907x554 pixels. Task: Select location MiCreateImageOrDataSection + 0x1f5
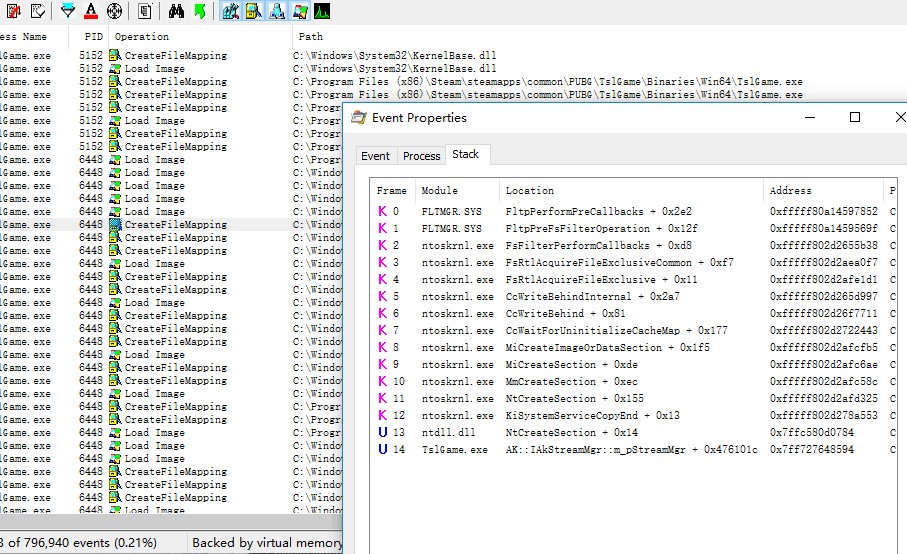[607, 348]
